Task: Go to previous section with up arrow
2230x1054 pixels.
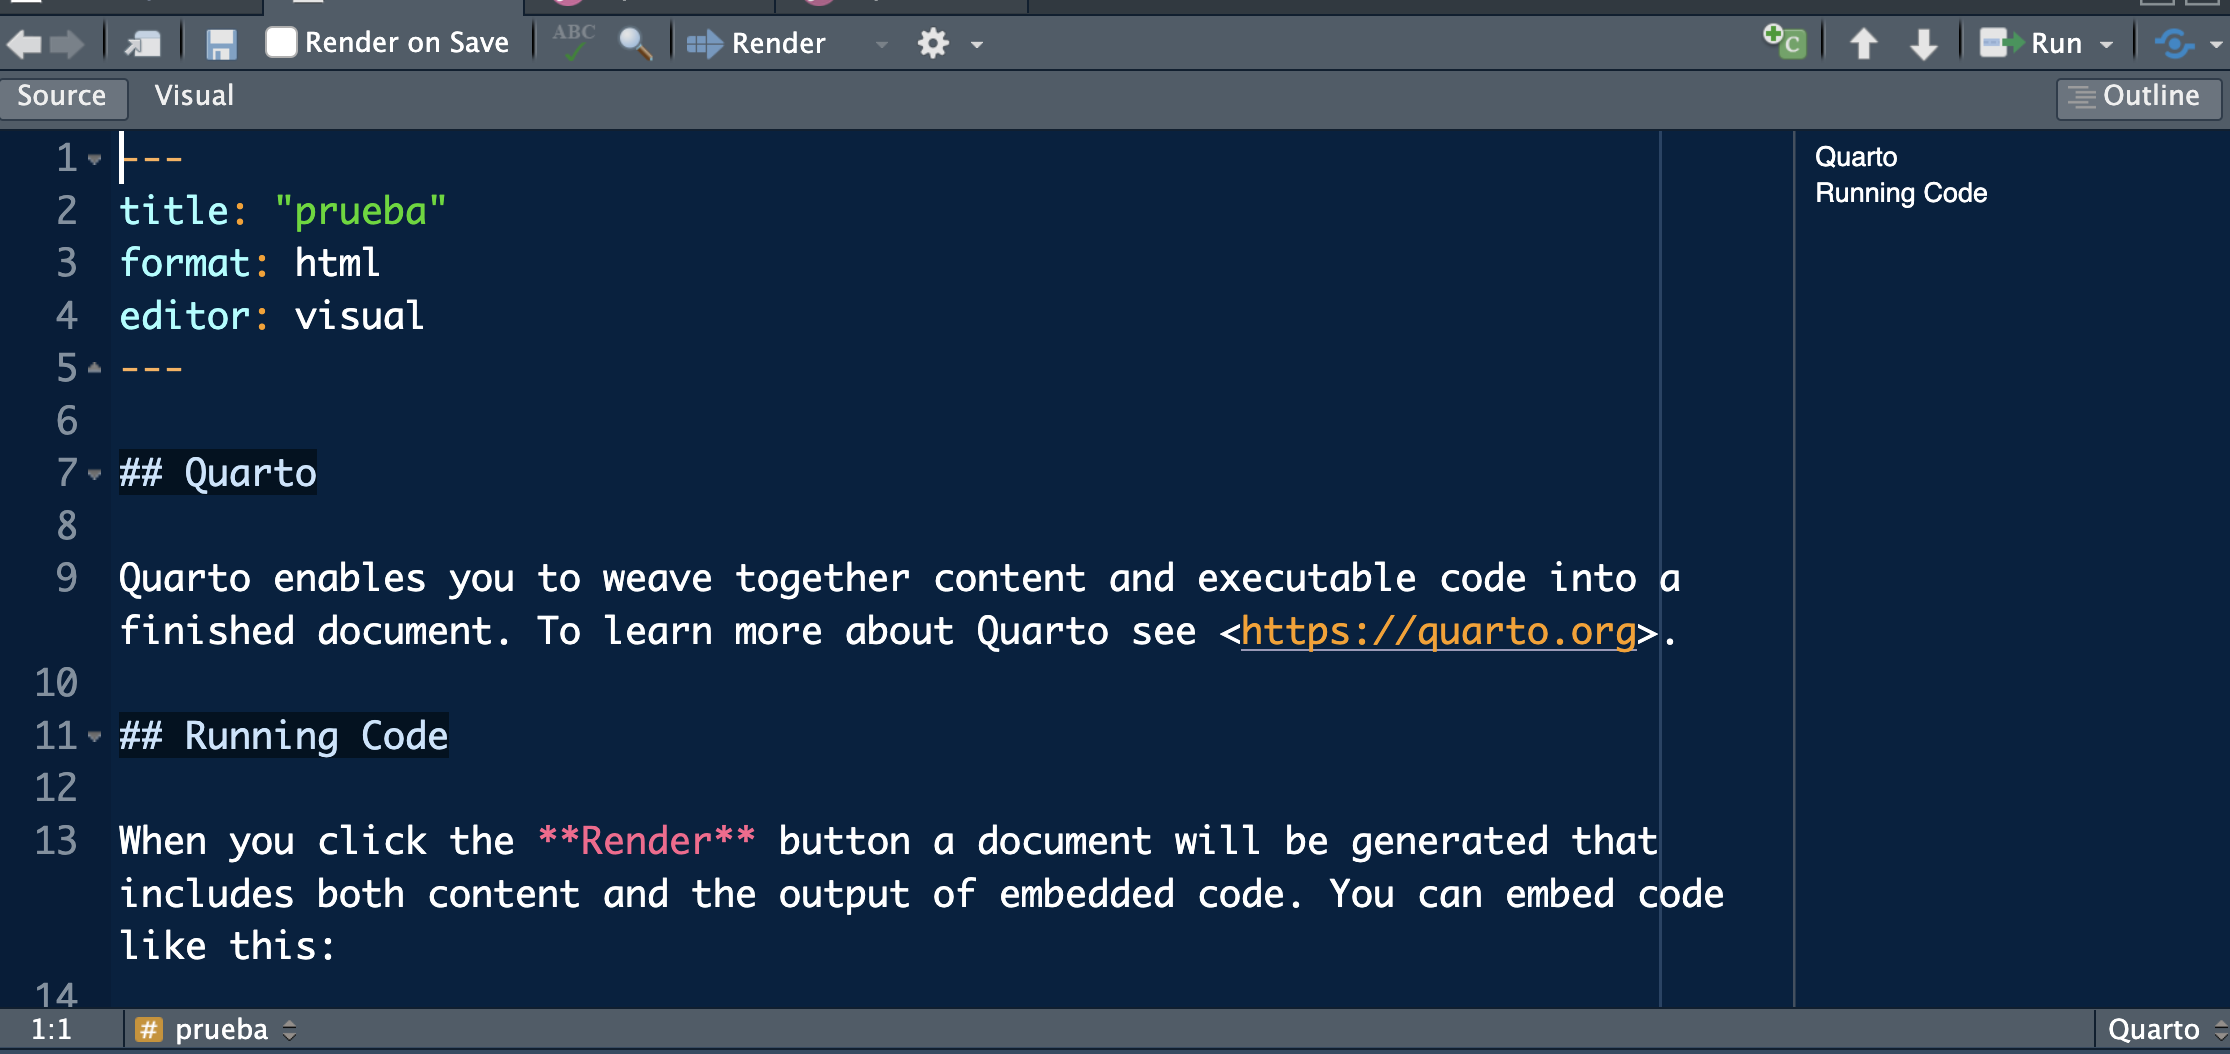Action: pyautogui.click(x=1863, y=44)
